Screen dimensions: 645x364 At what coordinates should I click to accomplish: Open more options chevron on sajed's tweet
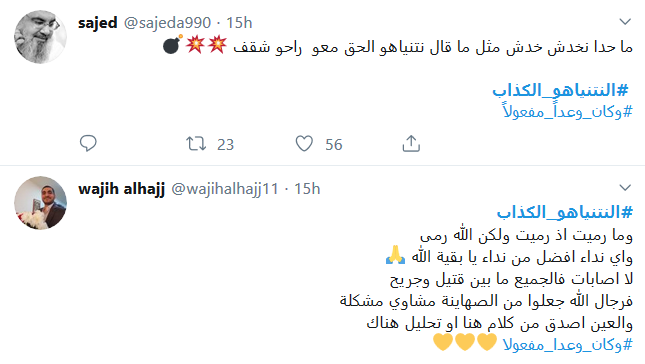(625, 21)
